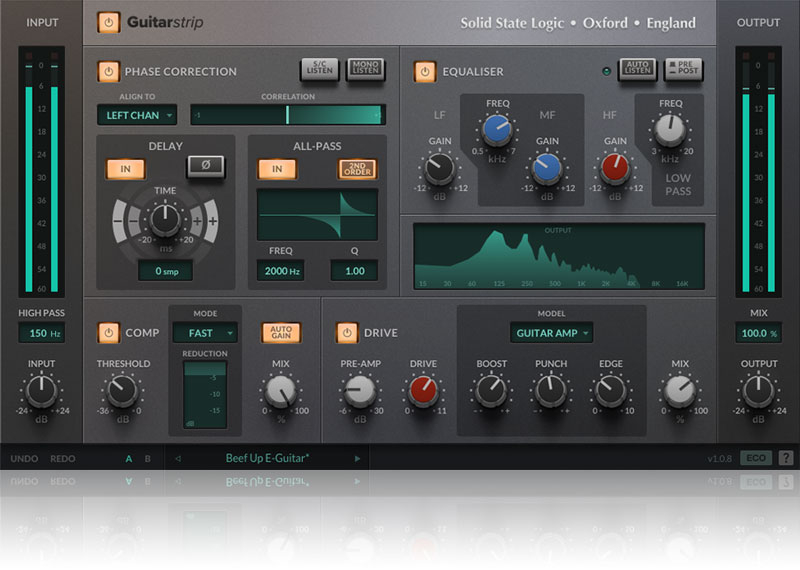800x570 pixels.
Task: Click the fine minus delay time button
Action: click(134, 221)
